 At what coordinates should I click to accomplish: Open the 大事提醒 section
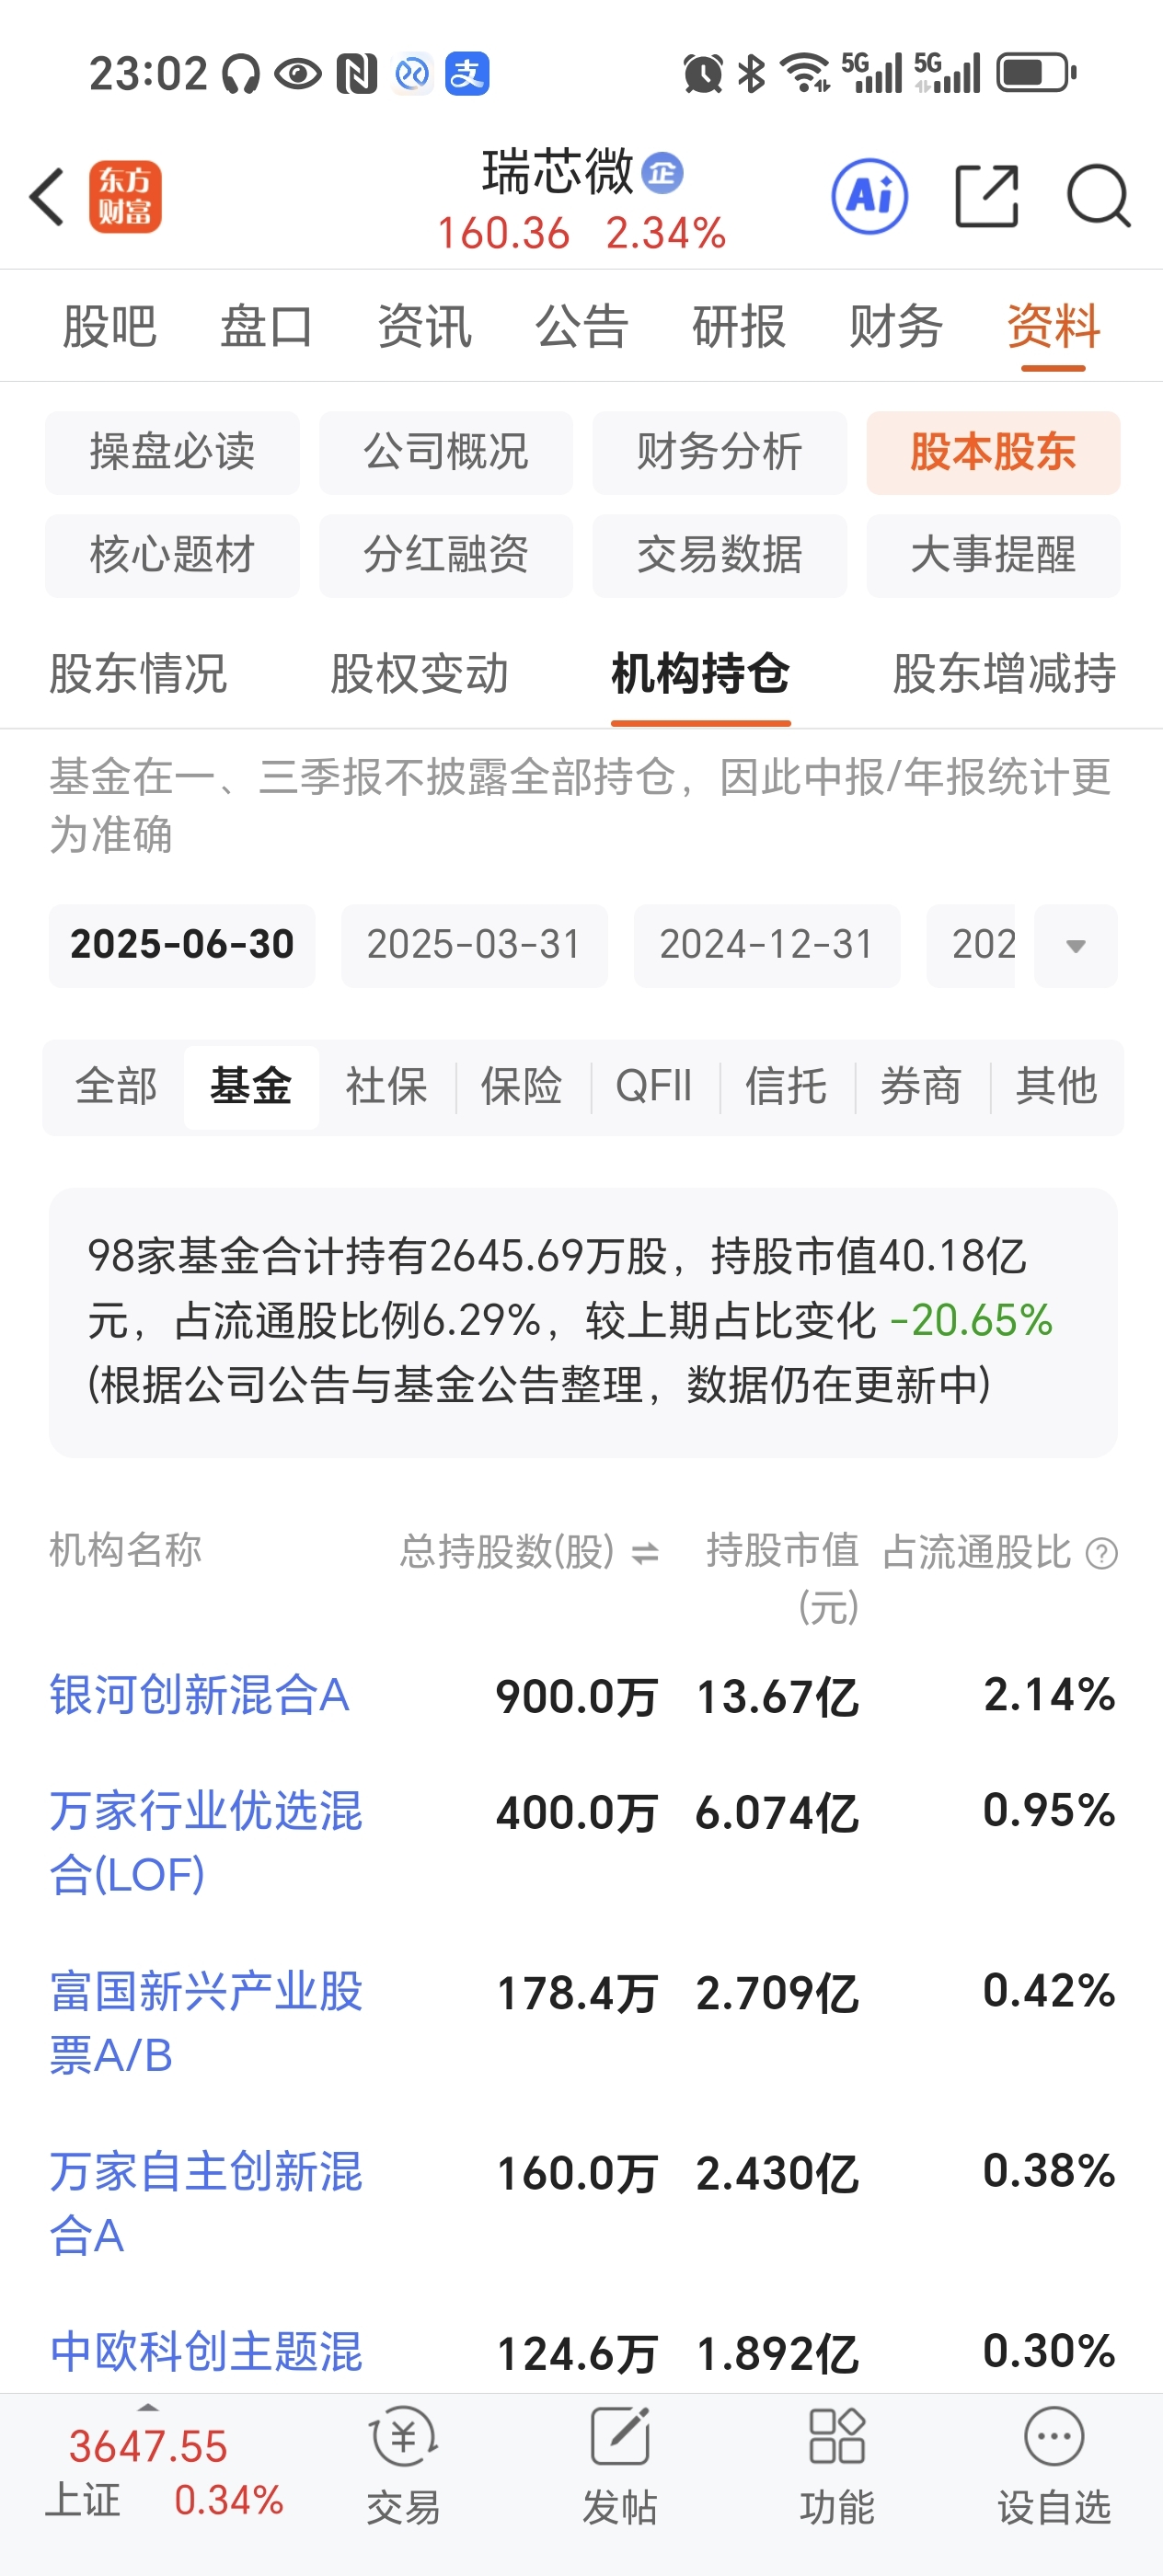click(993, 555)
